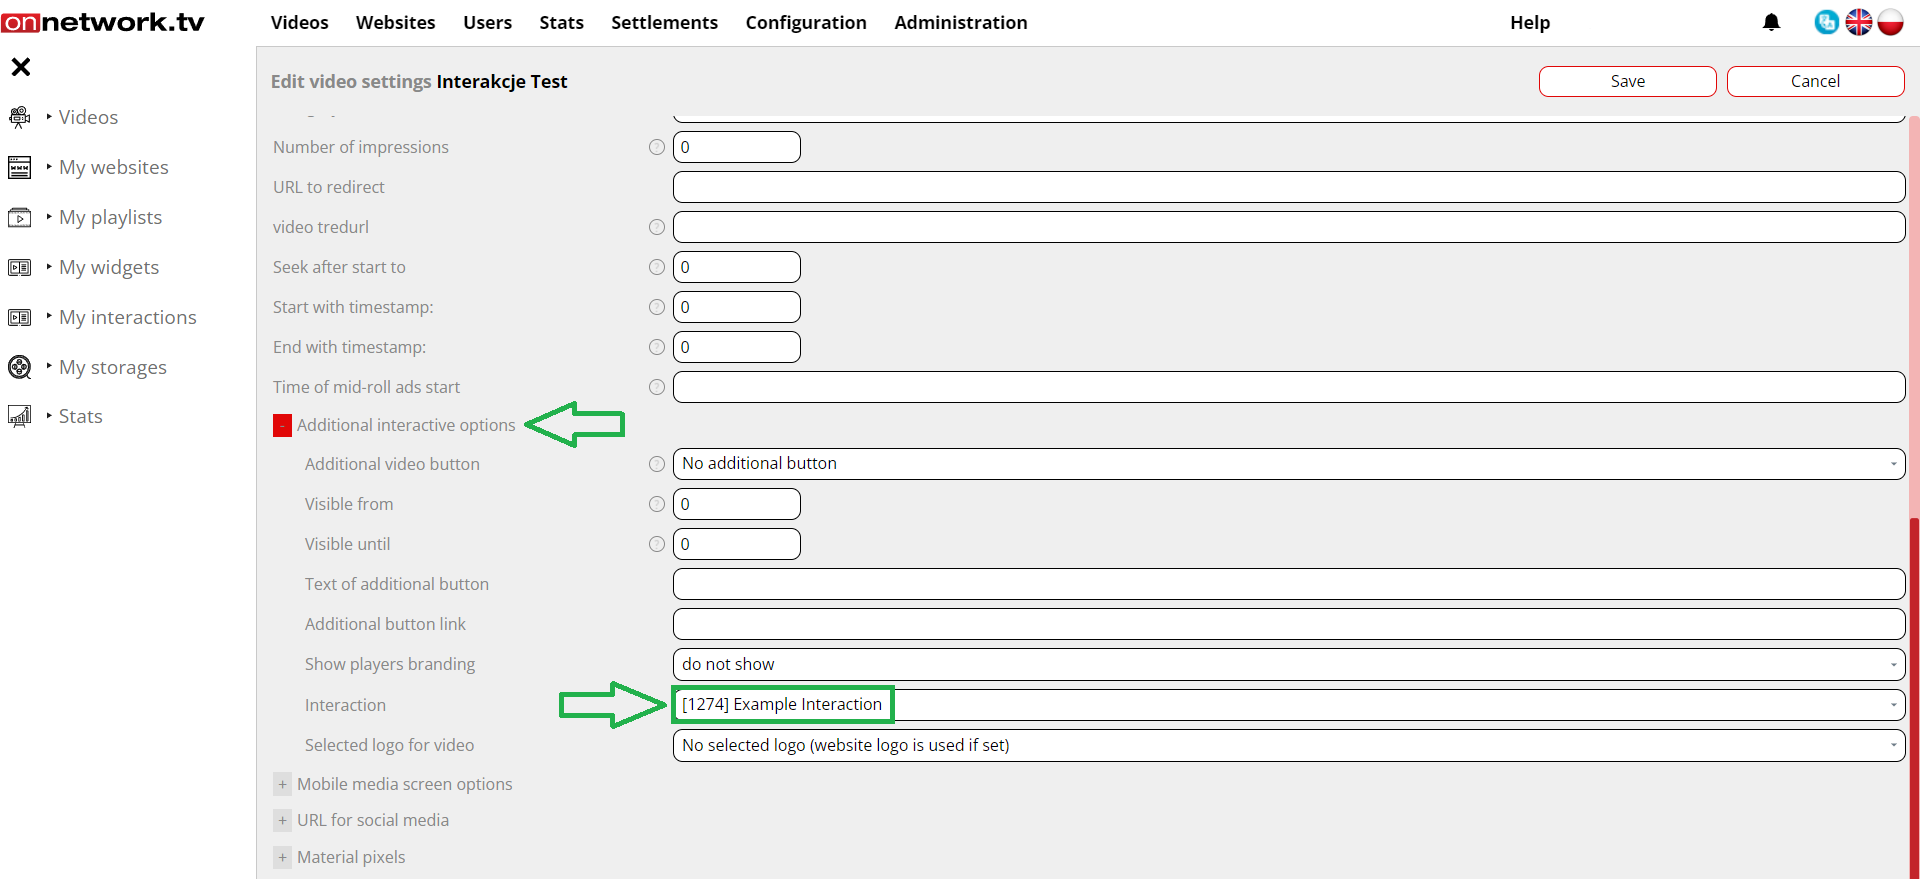The image size is (1920, 879).
Task: Click the Save button
Action: tap(1627, 81)
